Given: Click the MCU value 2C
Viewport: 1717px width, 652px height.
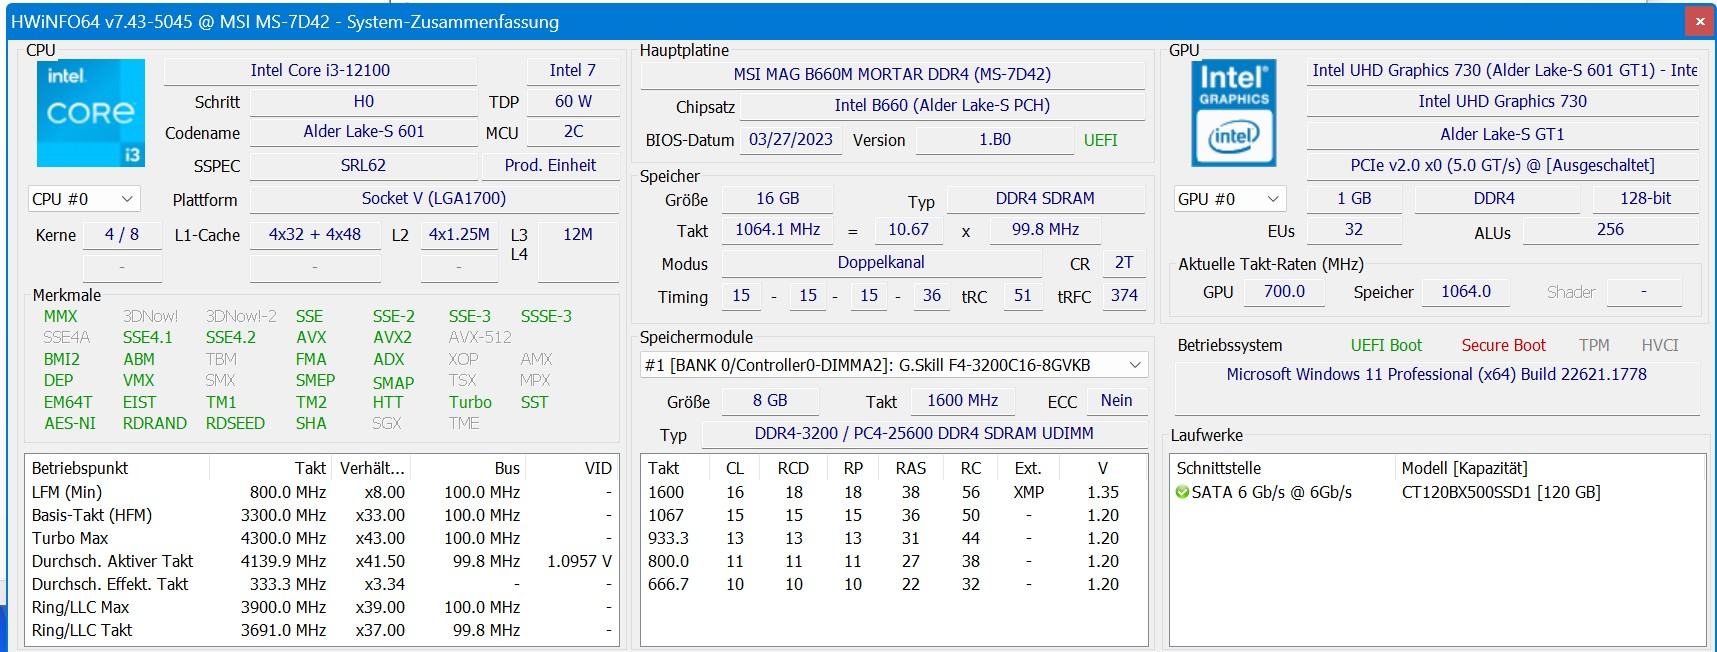Looking at the screenshot, I should 572,132.
